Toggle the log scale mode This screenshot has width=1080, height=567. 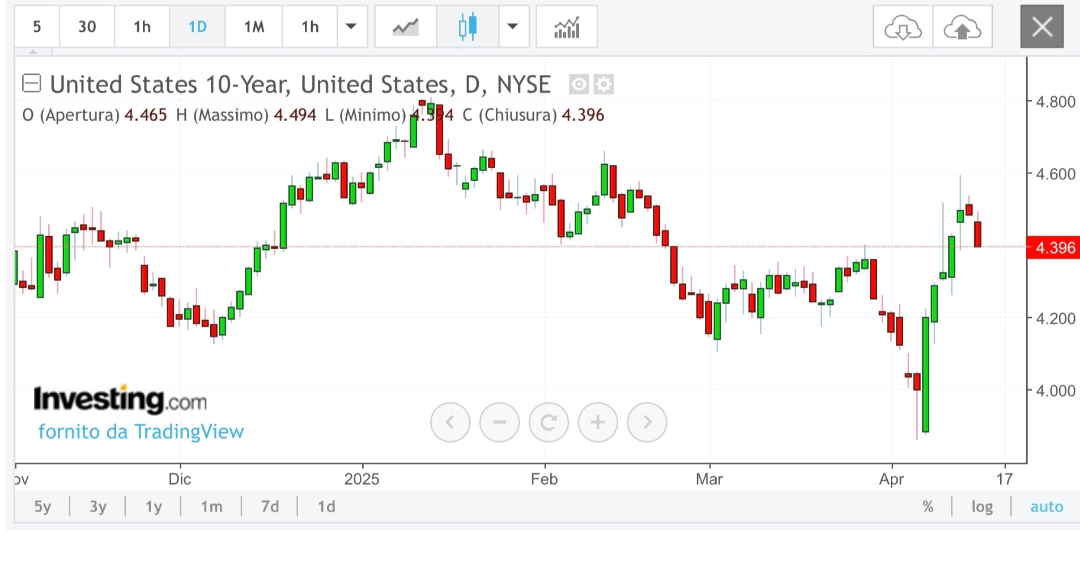point(982,507)
